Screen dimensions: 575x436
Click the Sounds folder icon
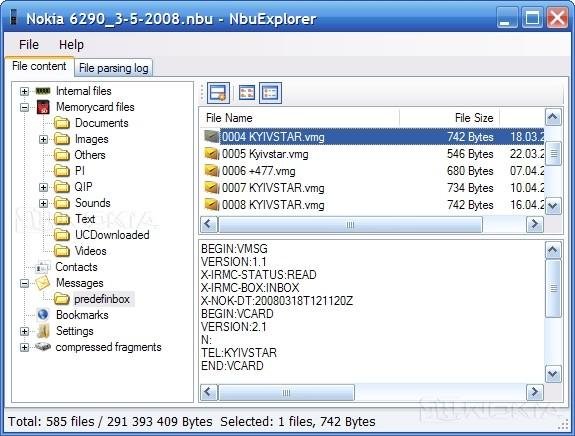62,203
